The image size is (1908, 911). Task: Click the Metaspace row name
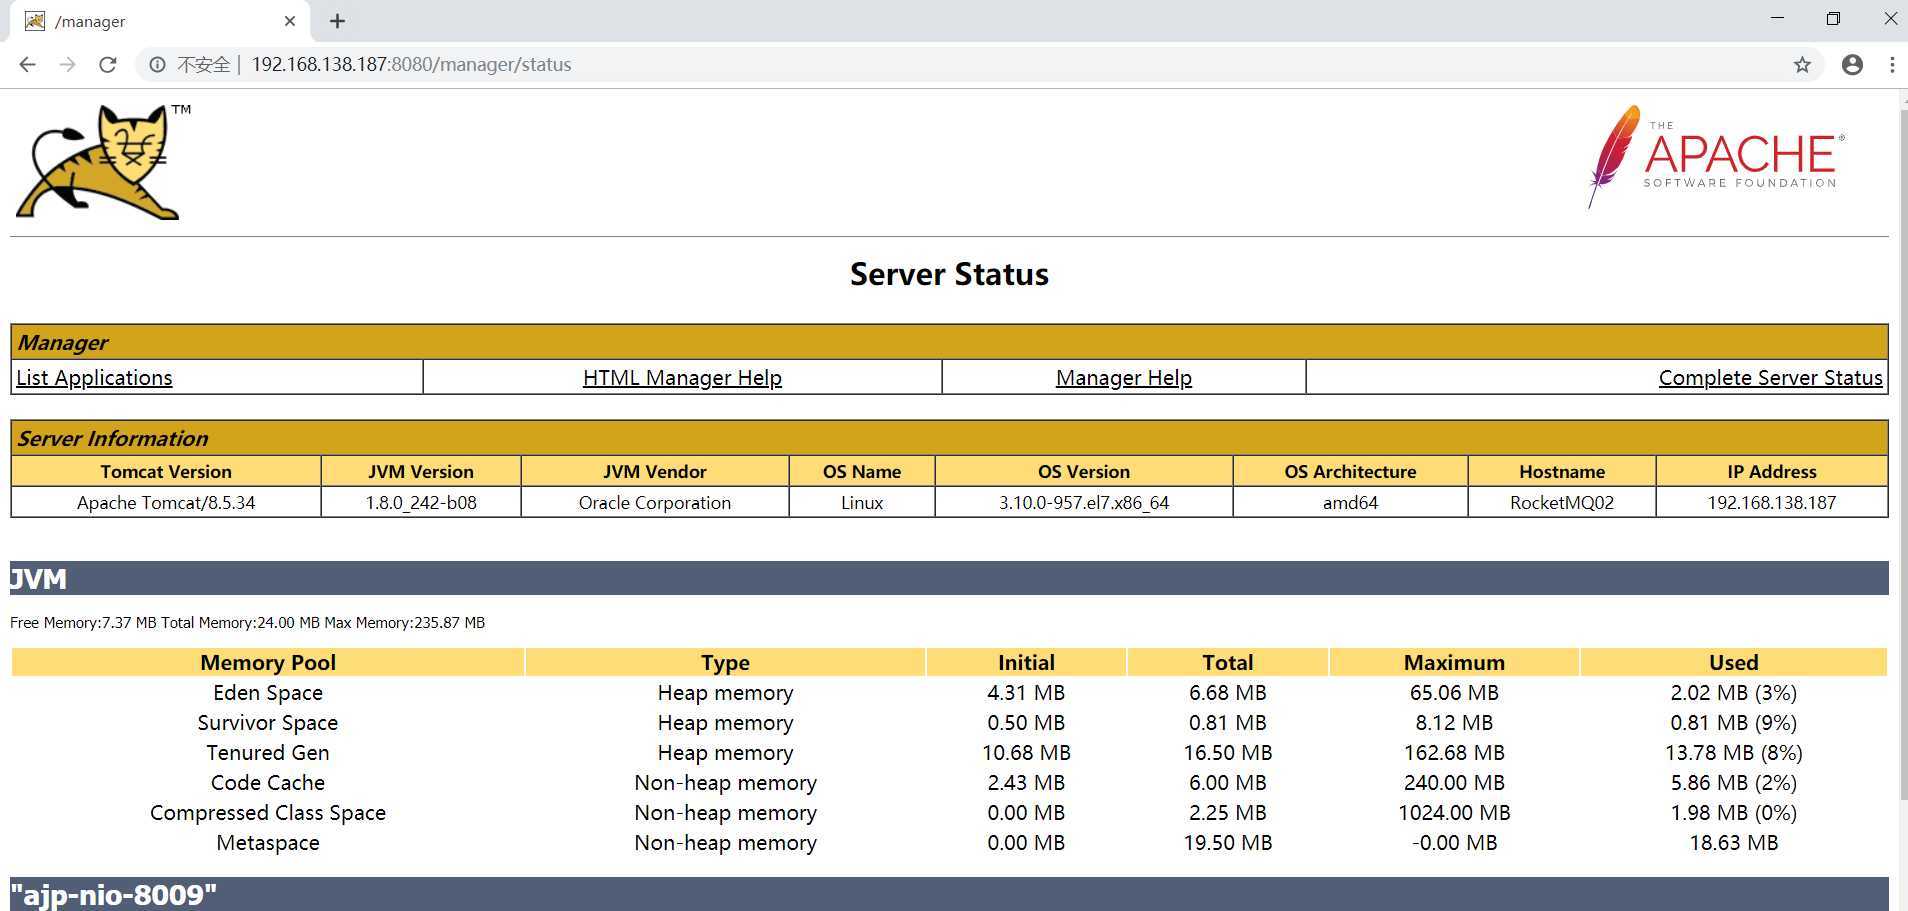point(268,843)
